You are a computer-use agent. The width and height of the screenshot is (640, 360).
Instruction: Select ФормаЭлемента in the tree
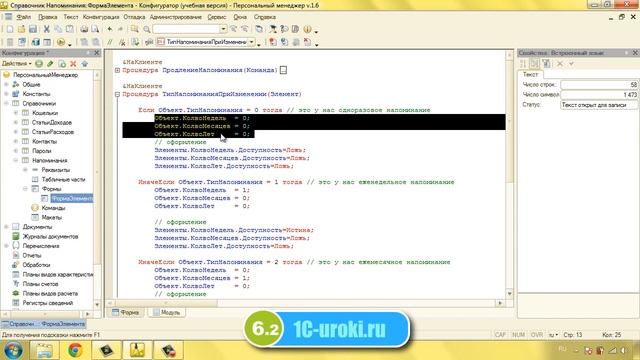72,199
